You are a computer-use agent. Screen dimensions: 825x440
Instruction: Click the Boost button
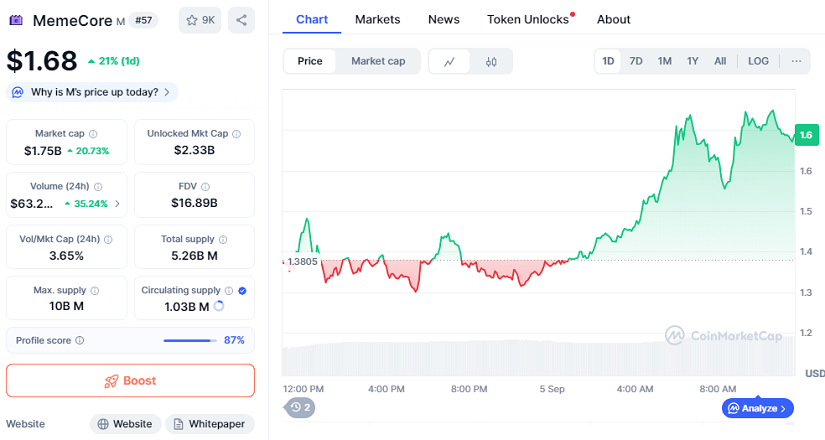coord(130,381)
